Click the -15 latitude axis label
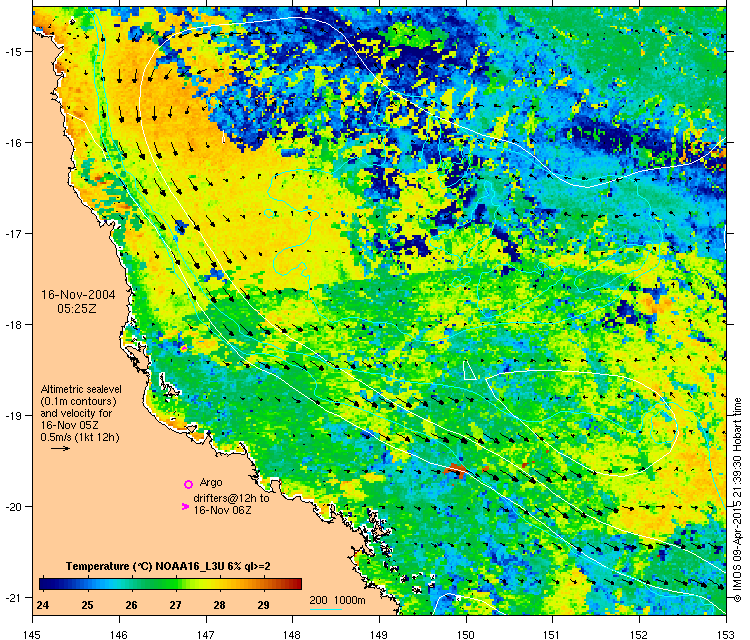The height and width of the screenshot is (640, 750). tap(12, 51)
